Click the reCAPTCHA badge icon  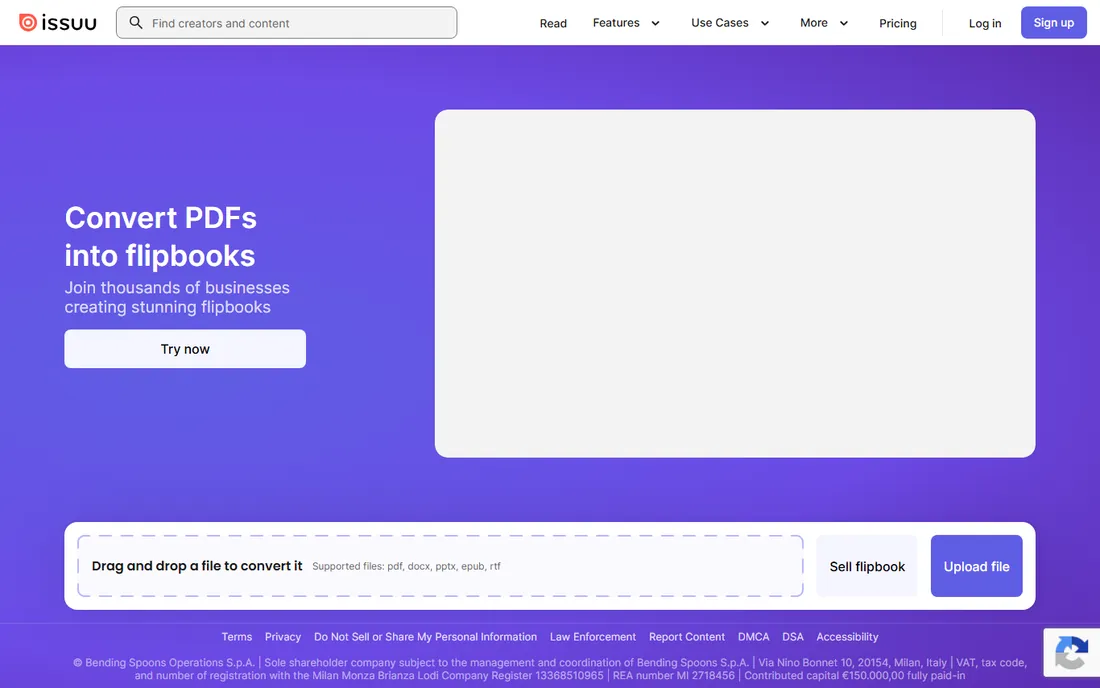[1071, 652]
